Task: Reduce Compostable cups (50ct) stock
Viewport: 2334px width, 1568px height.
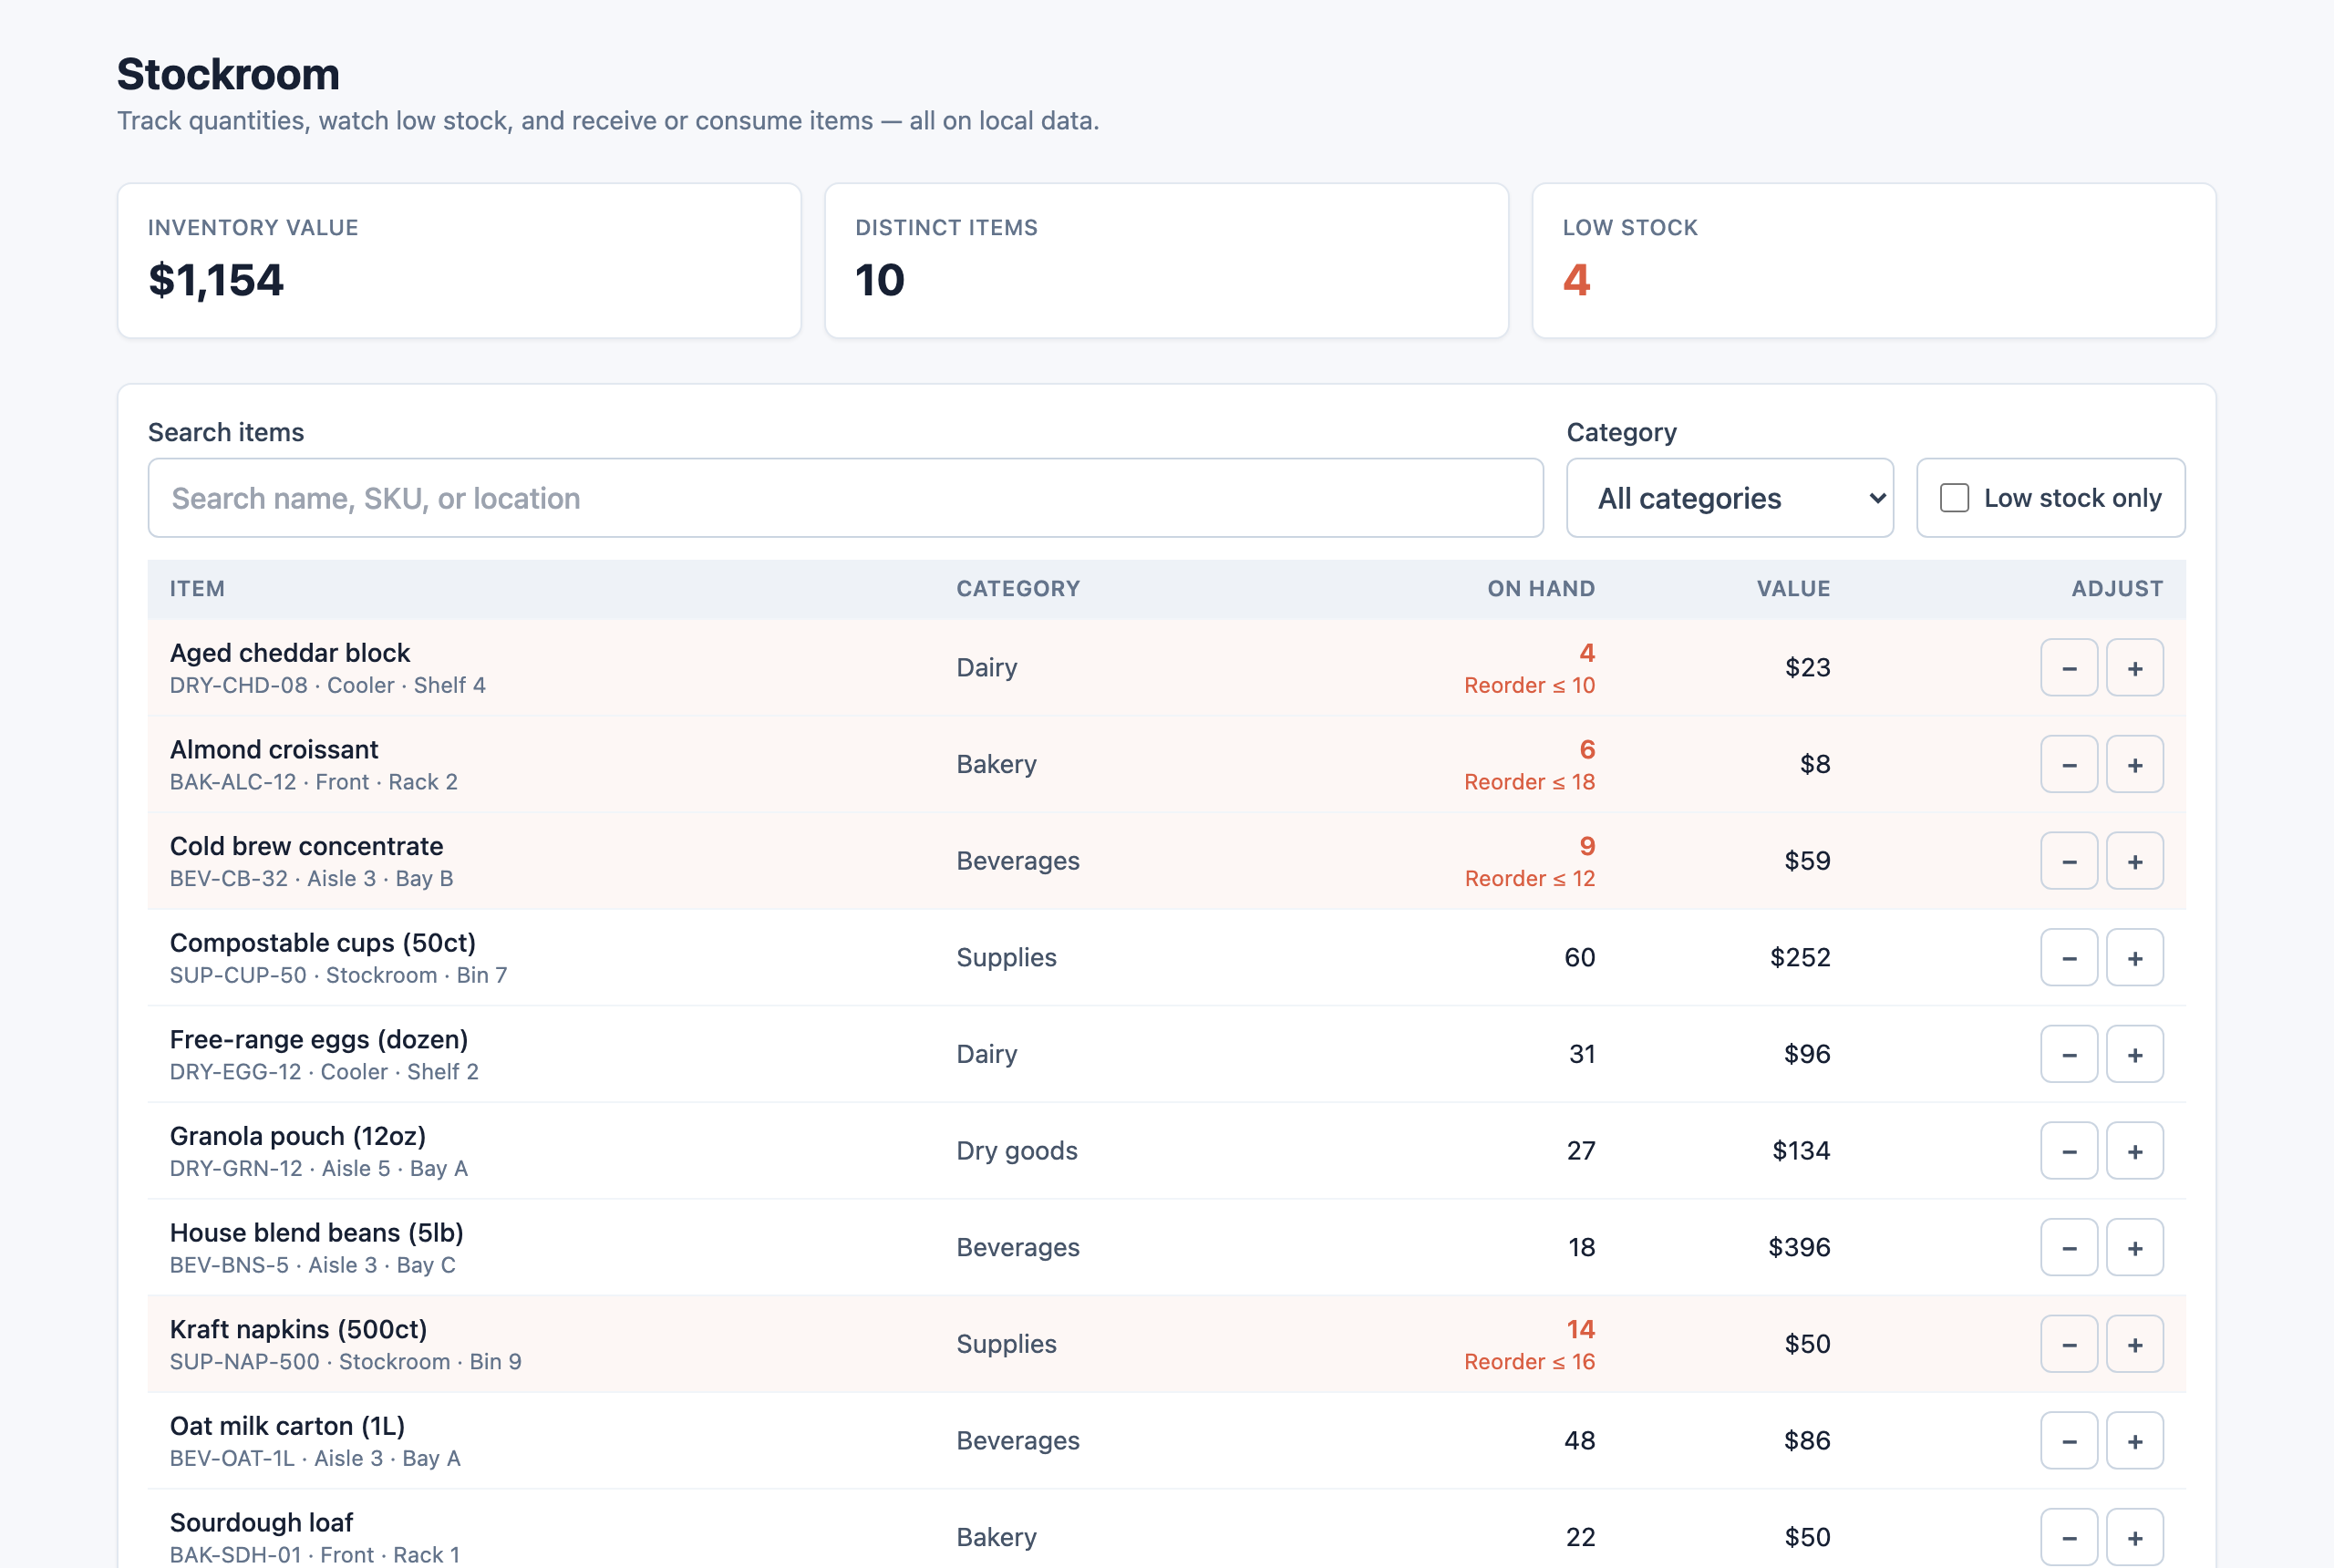Action: click(2068, 958)
